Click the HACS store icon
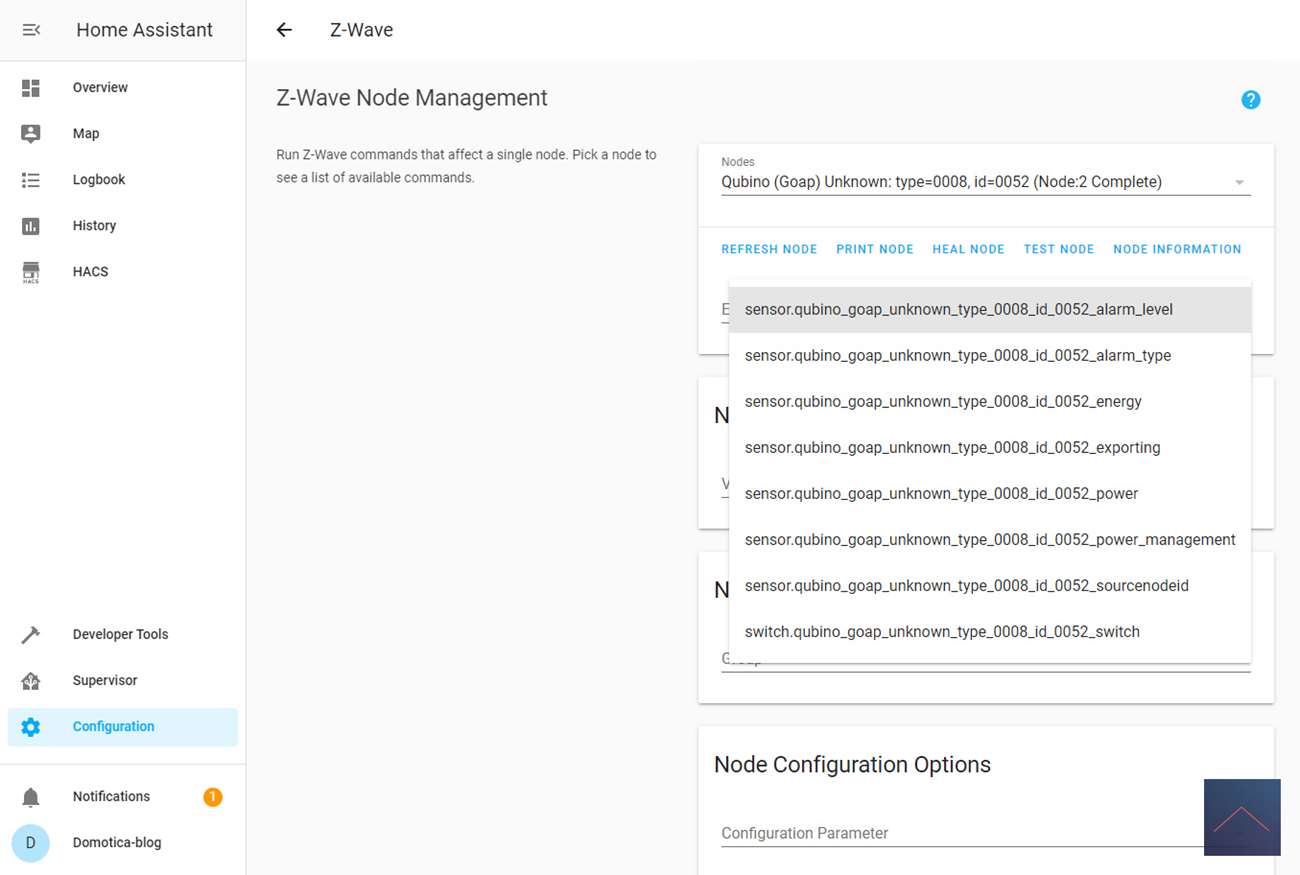 [x=31, y=272]
